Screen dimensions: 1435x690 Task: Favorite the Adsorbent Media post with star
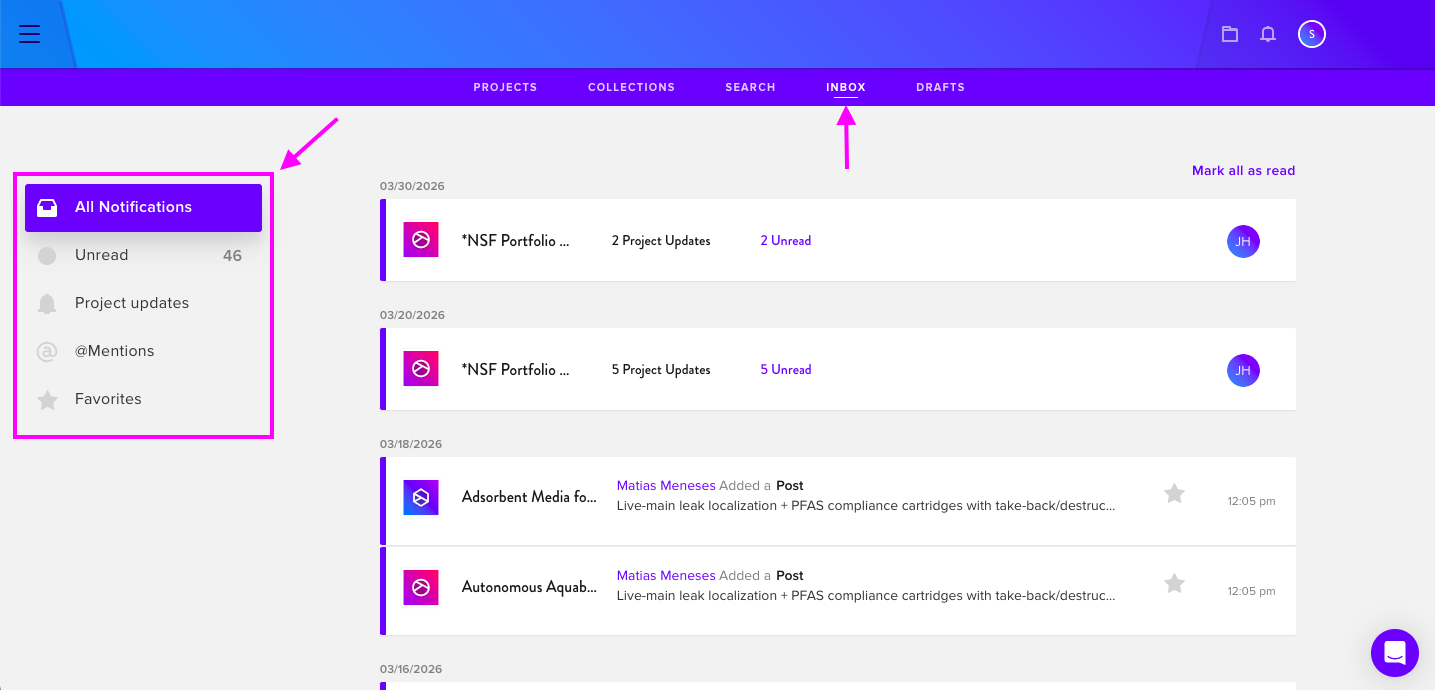[1175, 493]
